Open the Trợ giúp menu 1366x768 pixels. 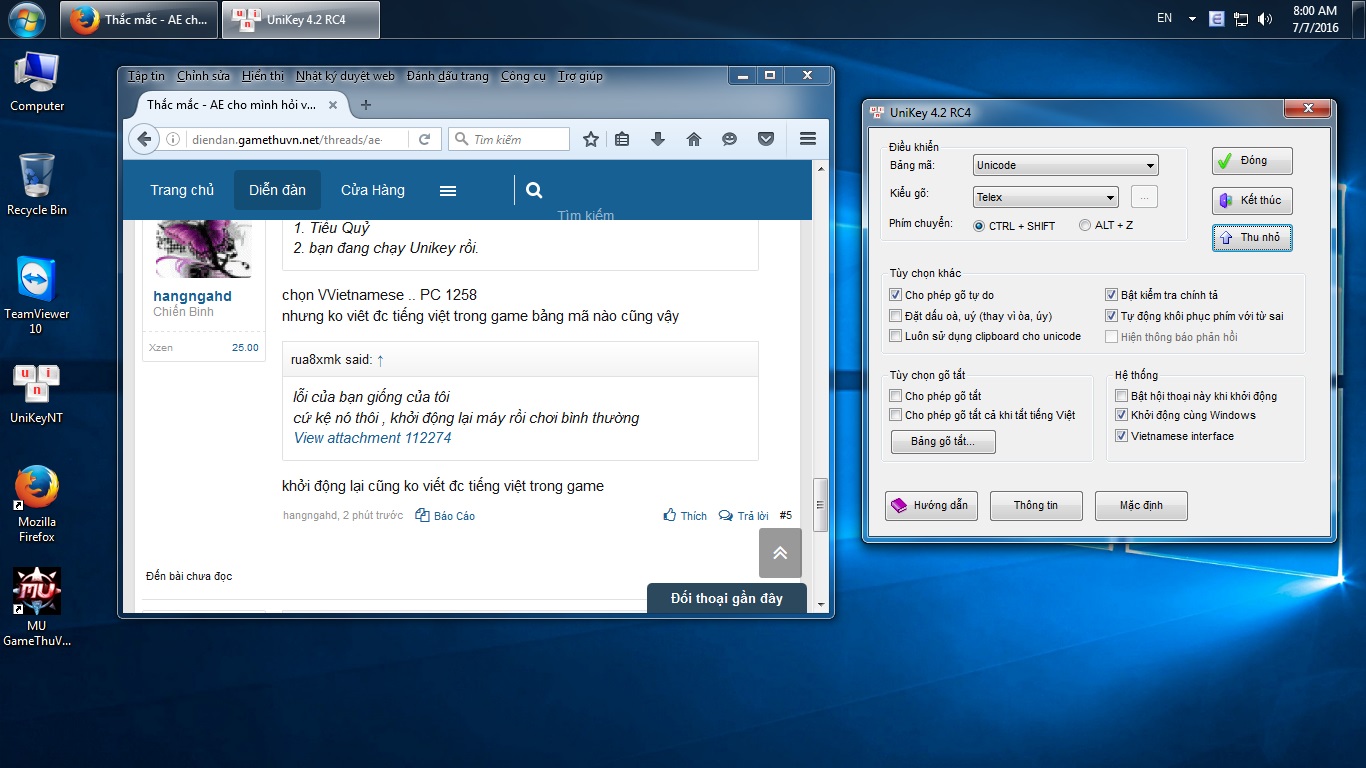tap(581, 76)
